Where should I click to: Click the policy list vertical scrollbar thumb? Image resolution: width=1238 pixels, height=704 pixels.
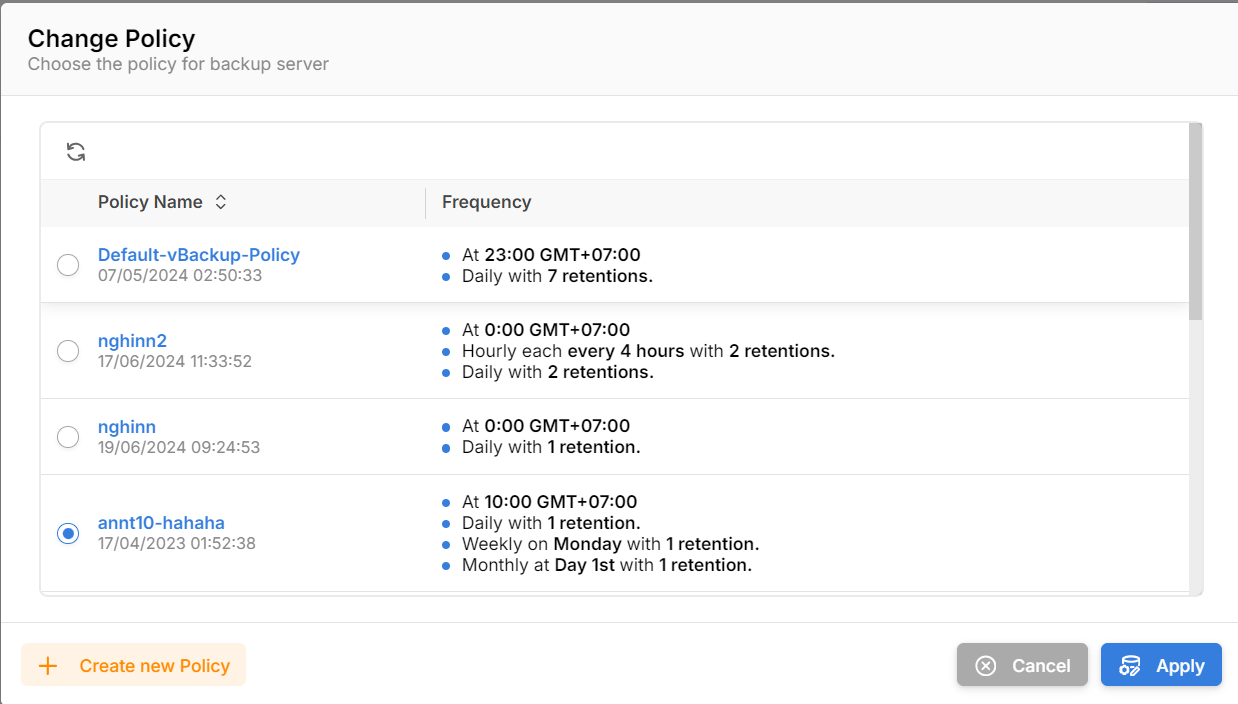coord(1195,220)
